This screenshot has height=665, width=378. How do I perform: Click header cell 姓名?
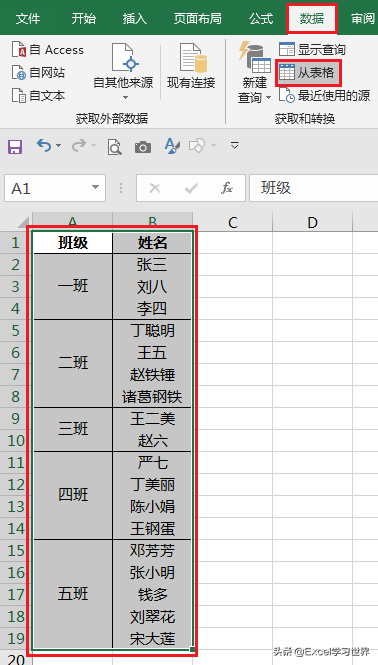(x=152, y=243)
